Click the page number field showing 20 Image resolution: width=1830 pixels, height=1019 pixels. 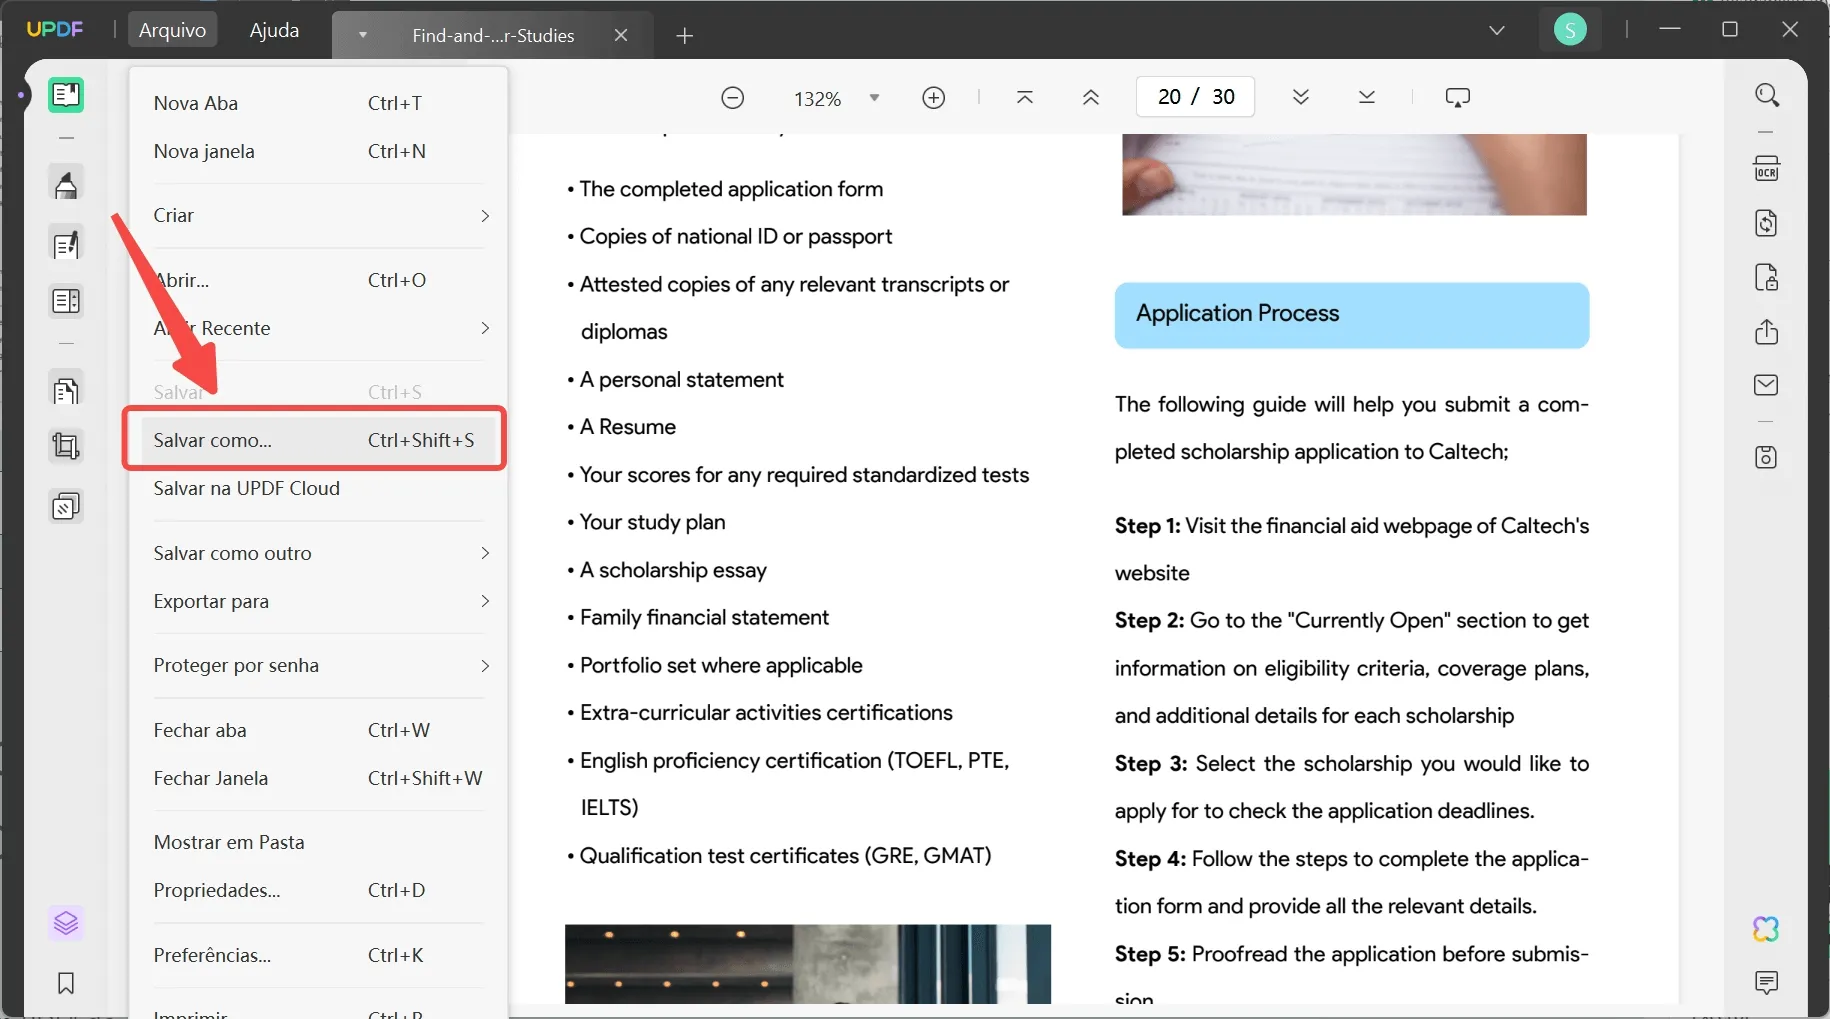coord(1170,96)
